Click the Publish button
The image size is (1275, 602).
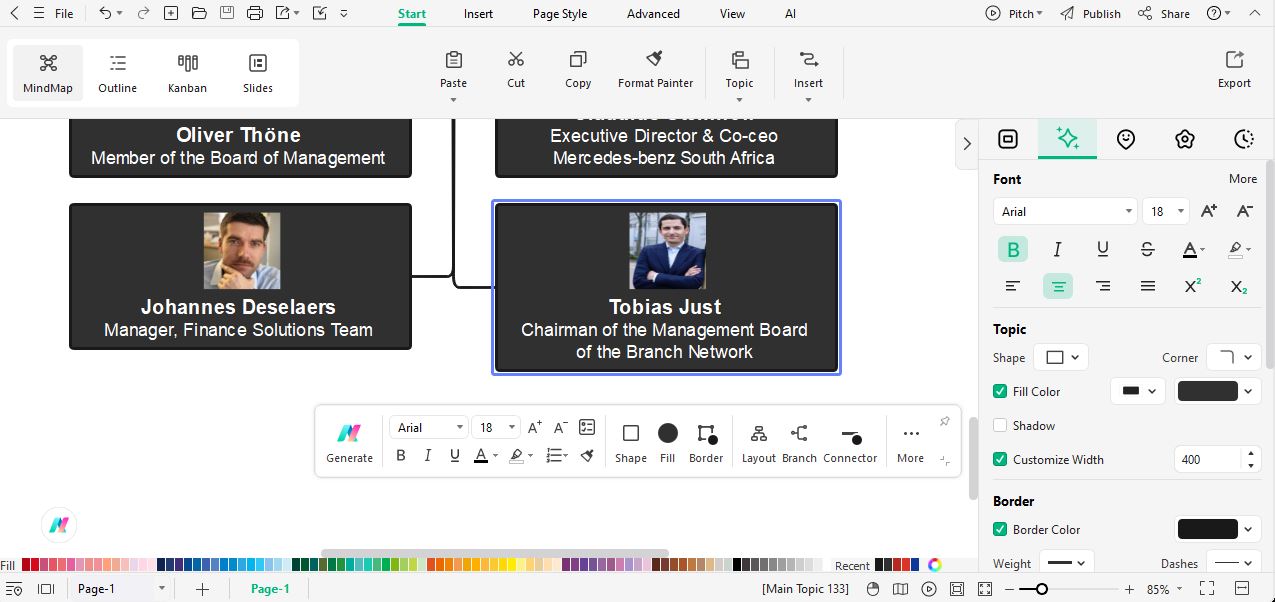[x=1090, y=14]
